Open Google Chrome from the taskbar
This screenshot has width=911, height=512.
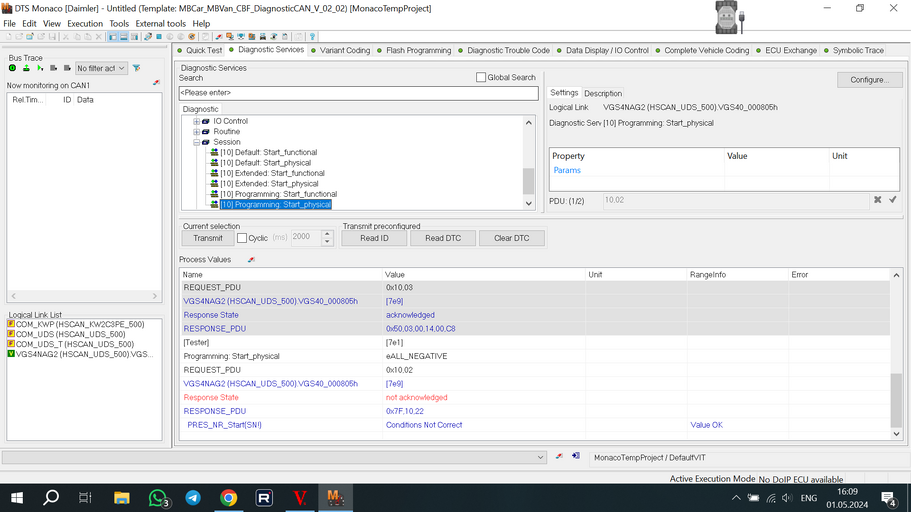tap(228, 498)
